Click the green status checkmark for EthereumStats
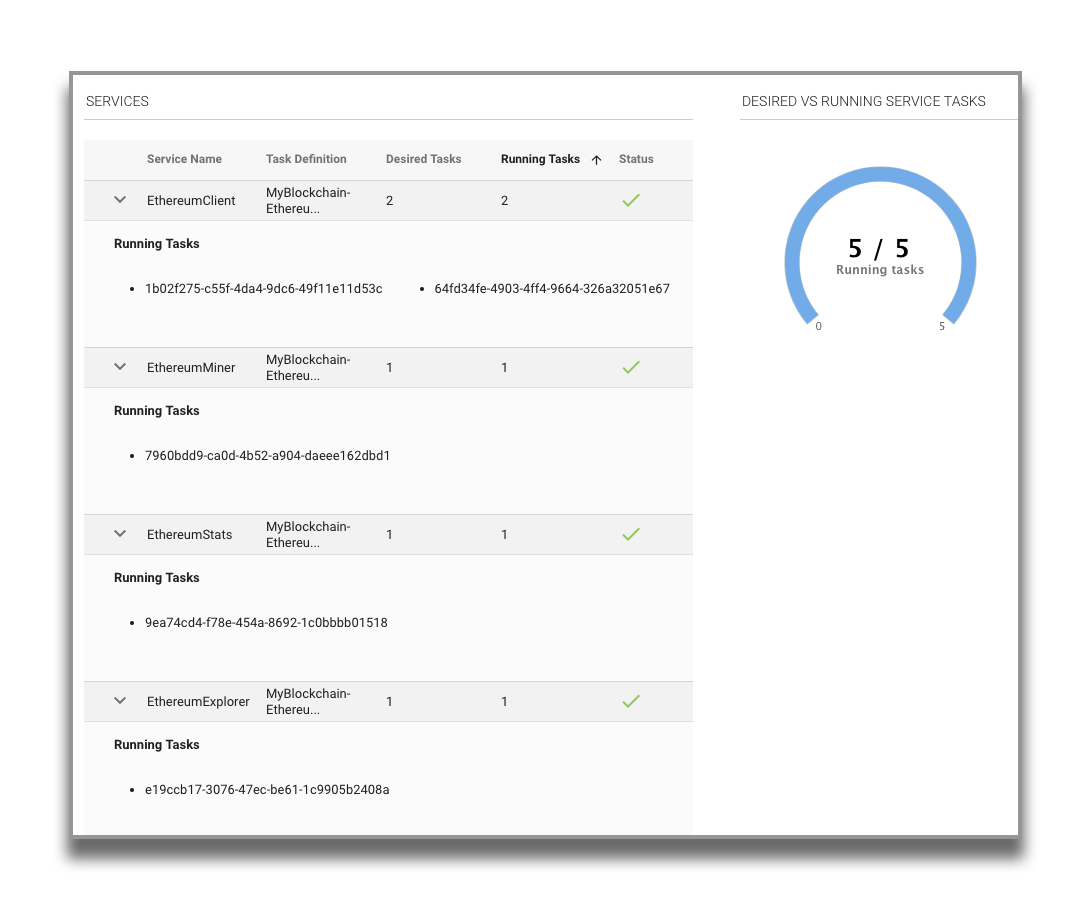The height and width of the screenshot is (910, 1092). pos(630,534)
